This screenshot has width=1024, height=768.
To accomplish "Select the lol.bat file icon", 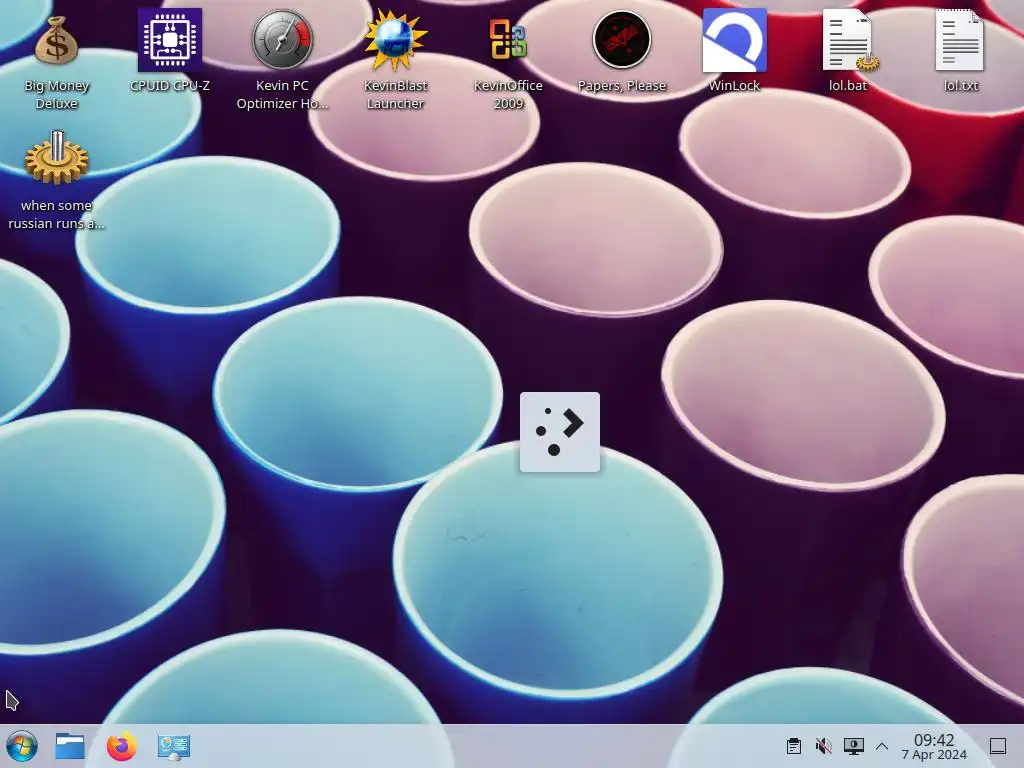I will click(x=849, y=40).
